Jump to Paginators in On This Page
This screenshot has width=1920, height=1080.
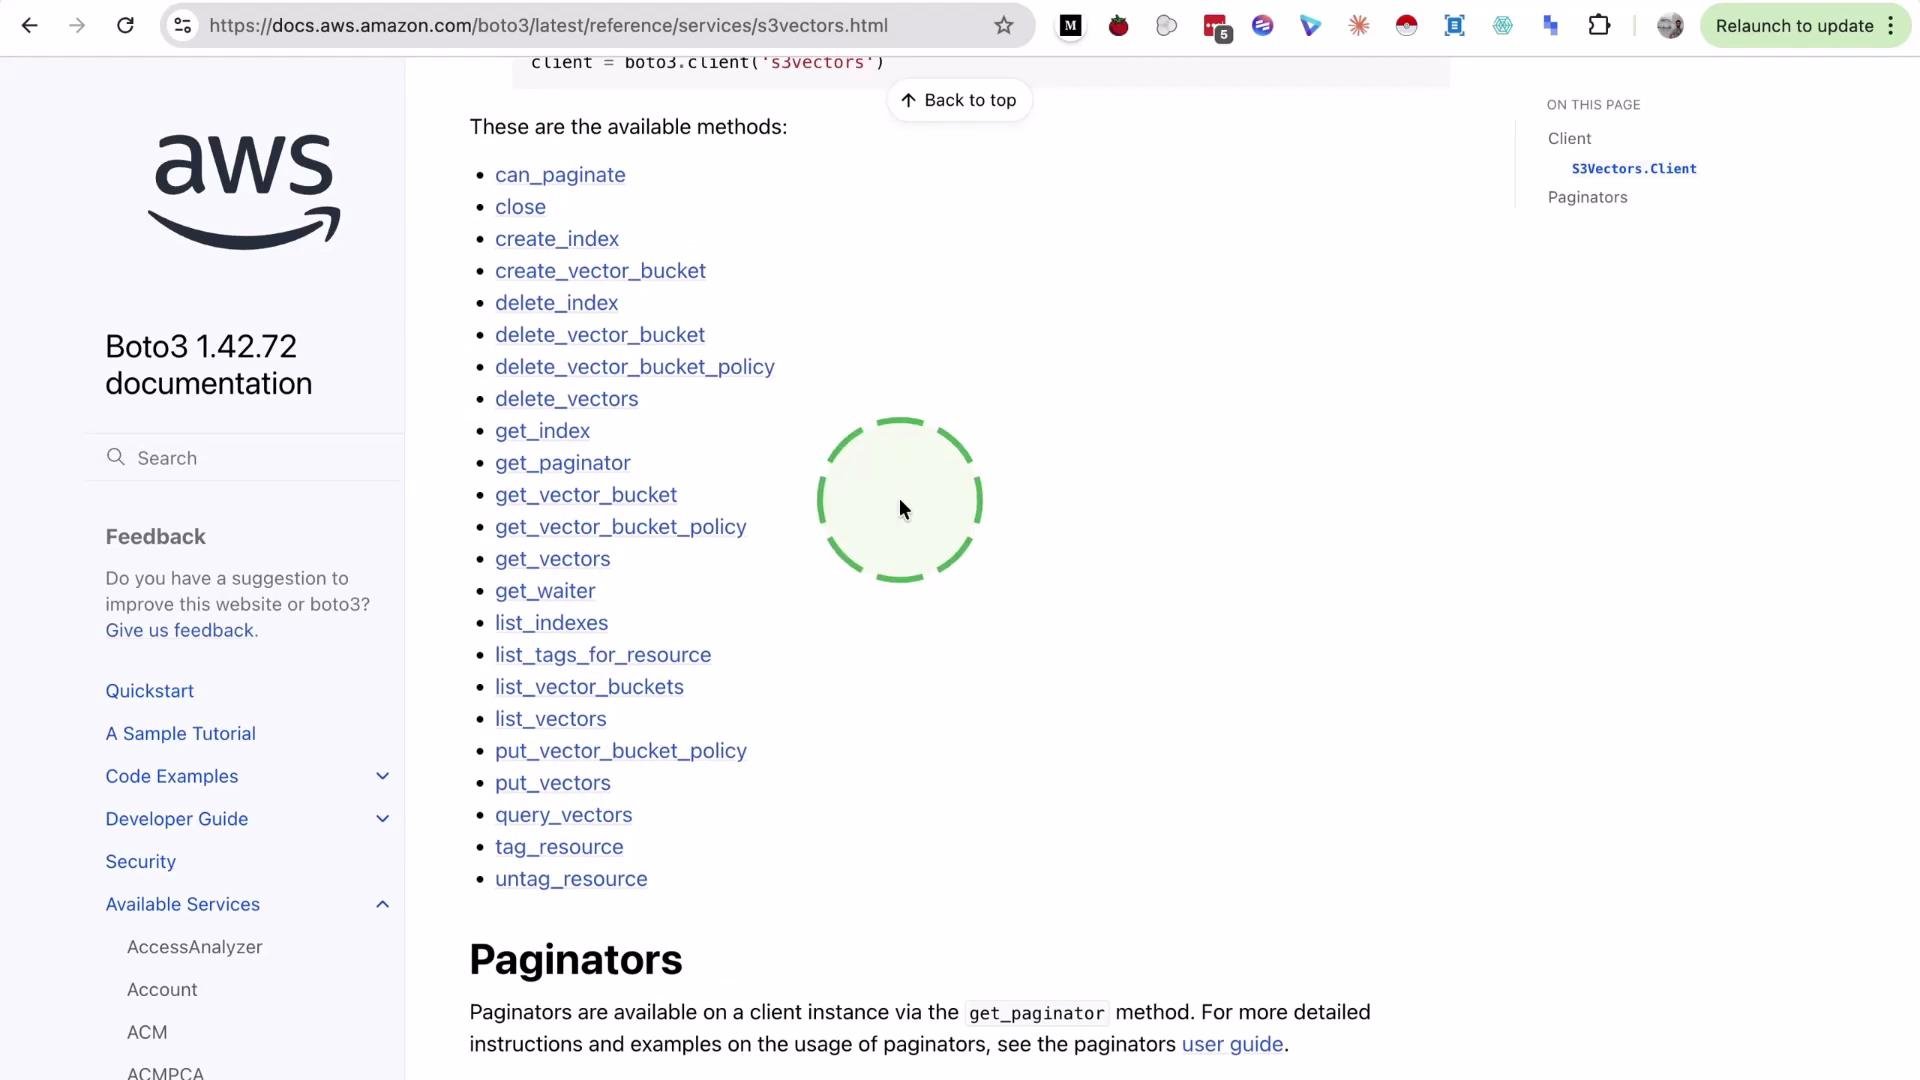tap(1587, 197)
